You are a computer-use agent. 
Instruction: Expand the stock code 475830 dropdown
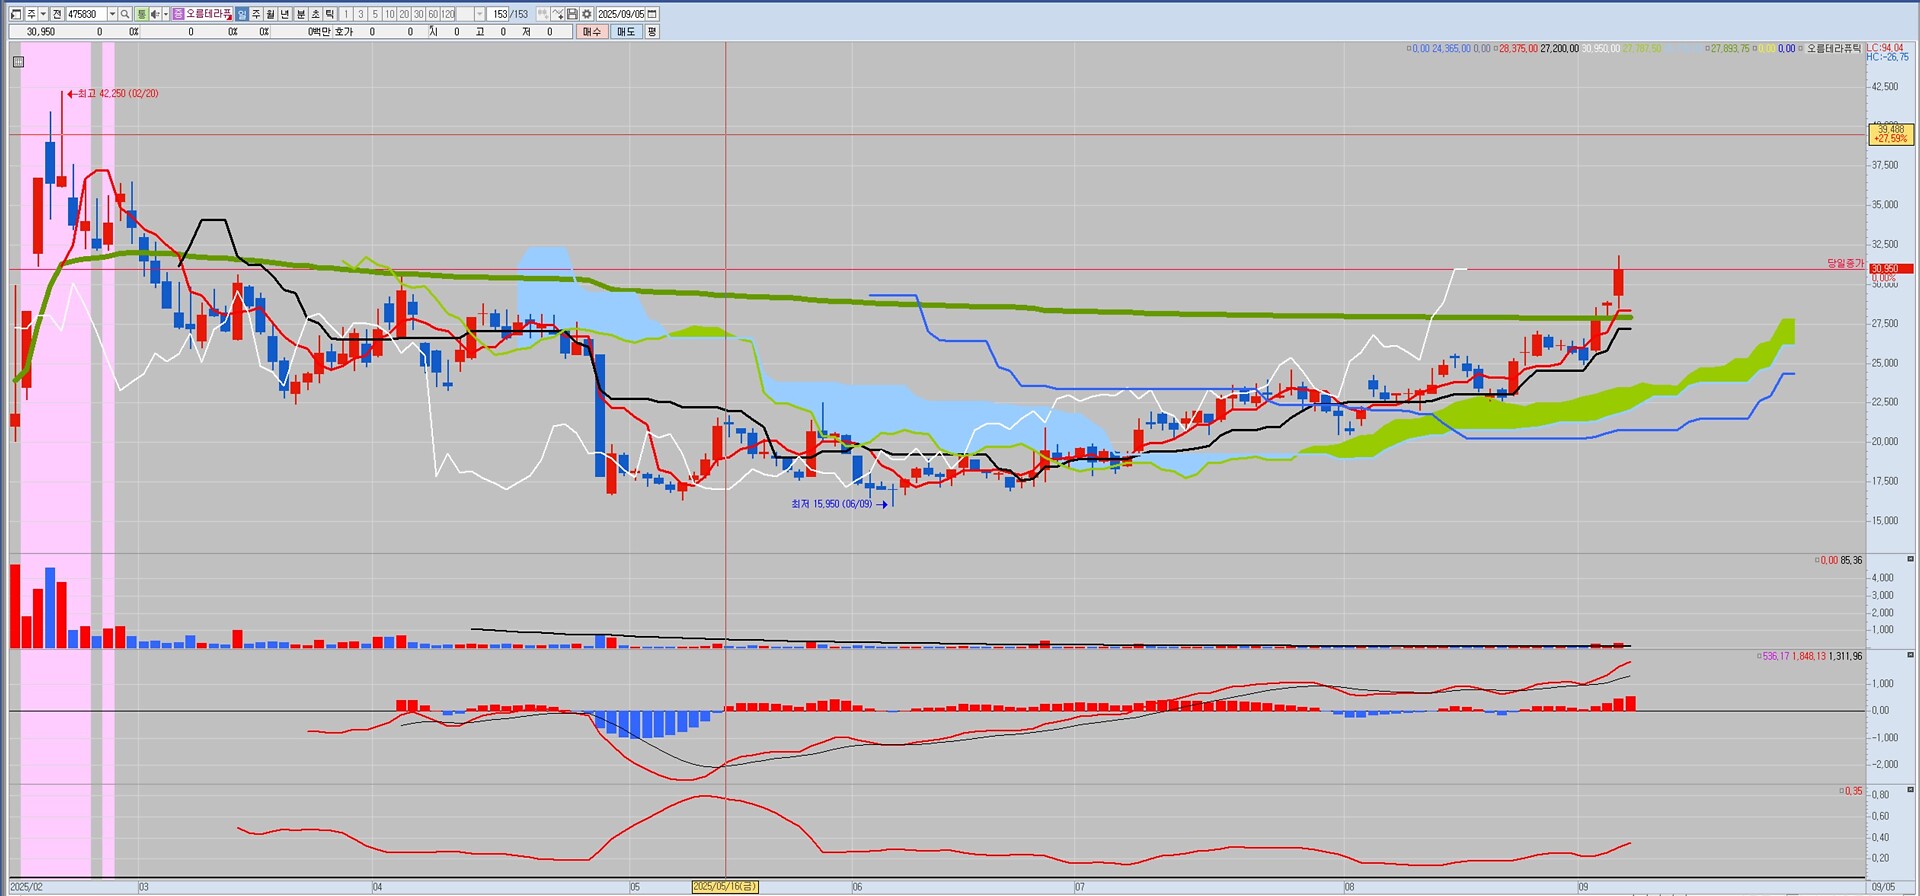click(112, 14)
